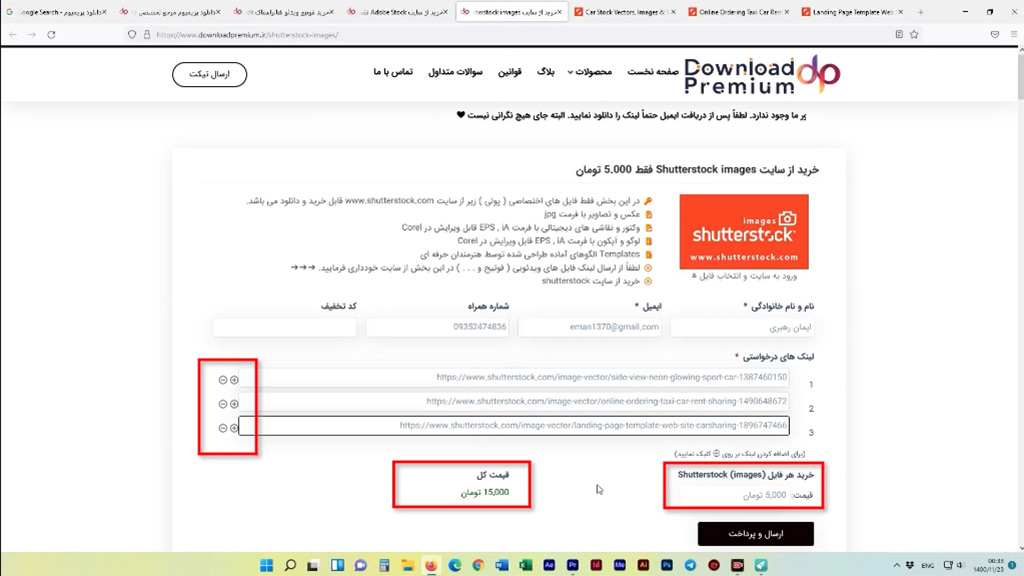1024x576 pixels.
Task: Open the قوانین rules menu item
Action: pyautogui.click(x=509, y=72)
